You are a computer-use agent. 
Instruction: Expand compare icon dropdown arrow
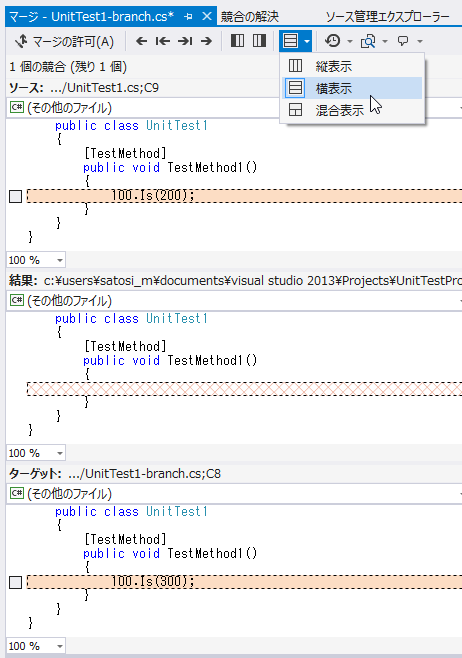coord(385,41)
